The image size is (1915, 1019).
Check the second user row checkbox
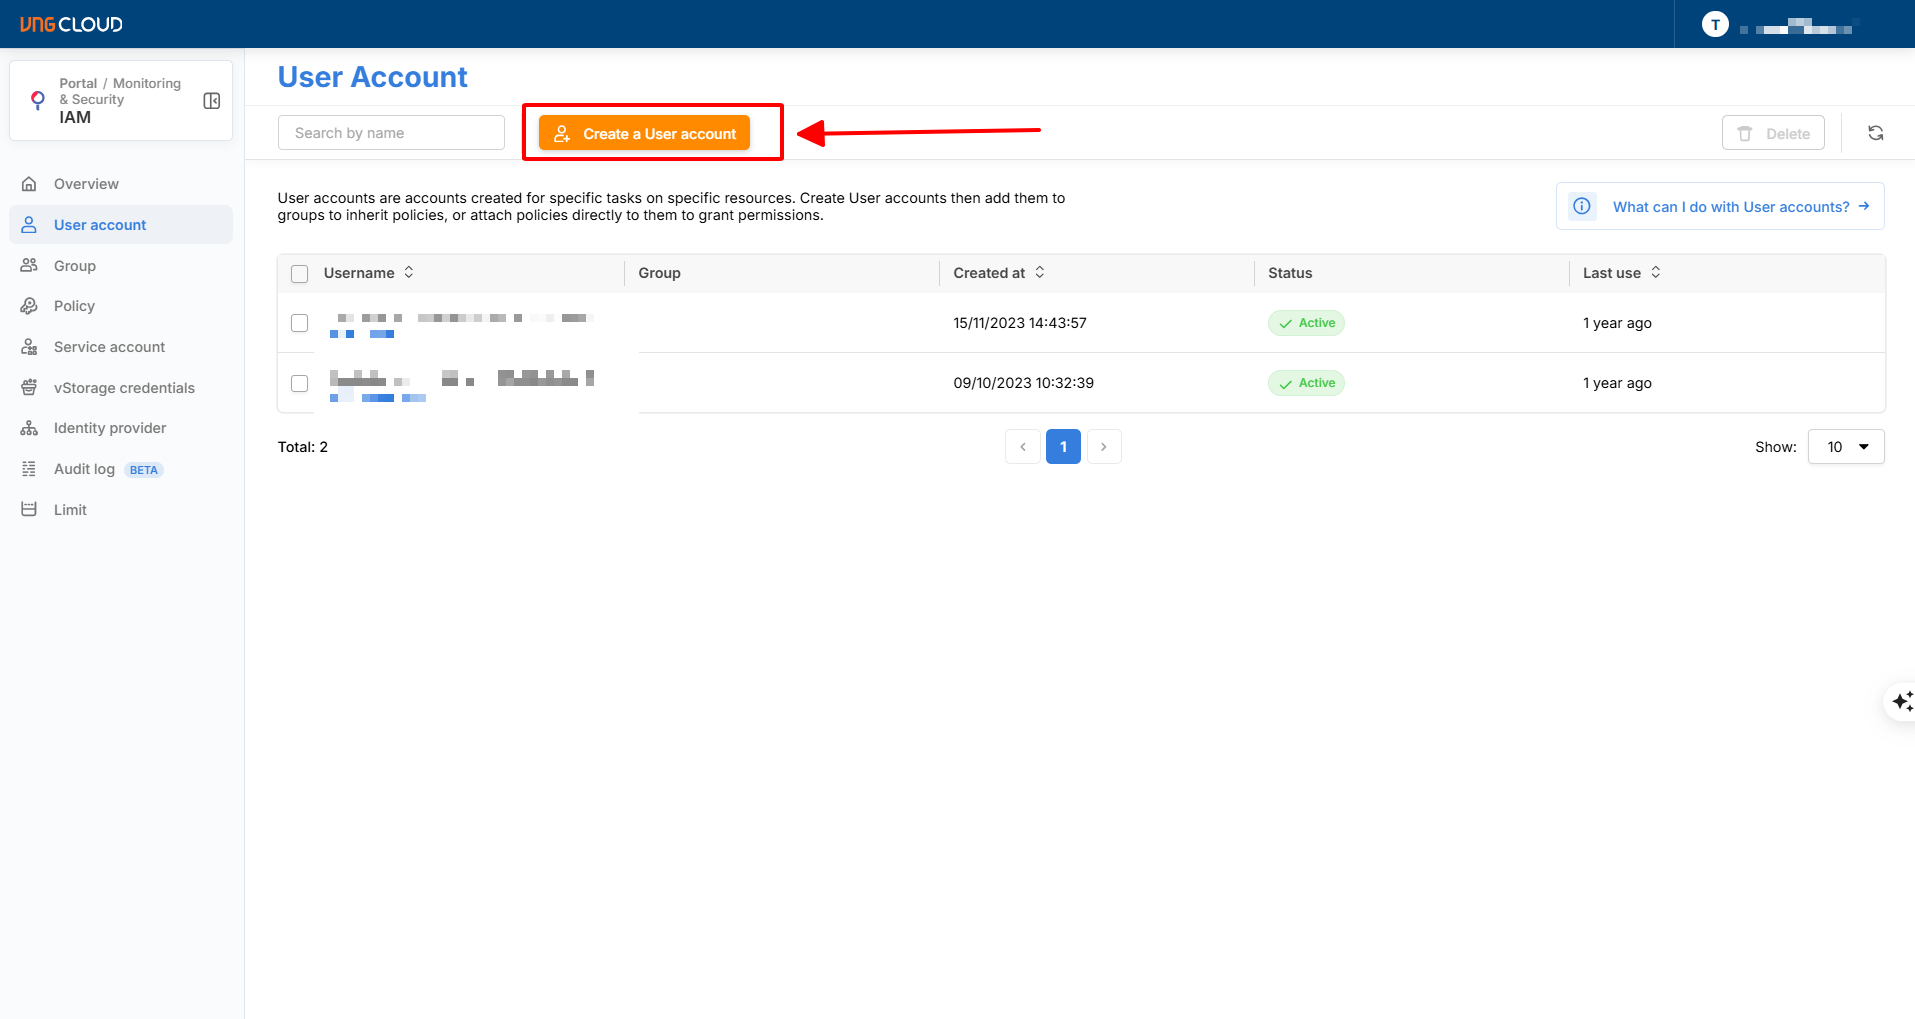coord(299,383)
